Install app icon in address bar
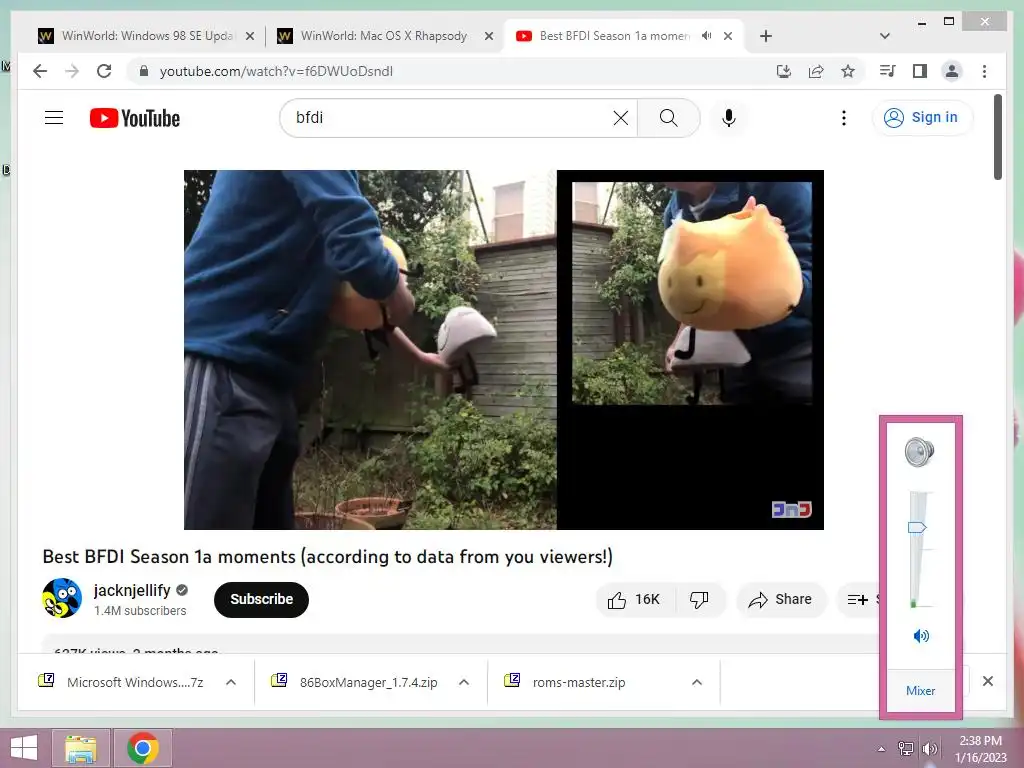 tap(784, 71)
